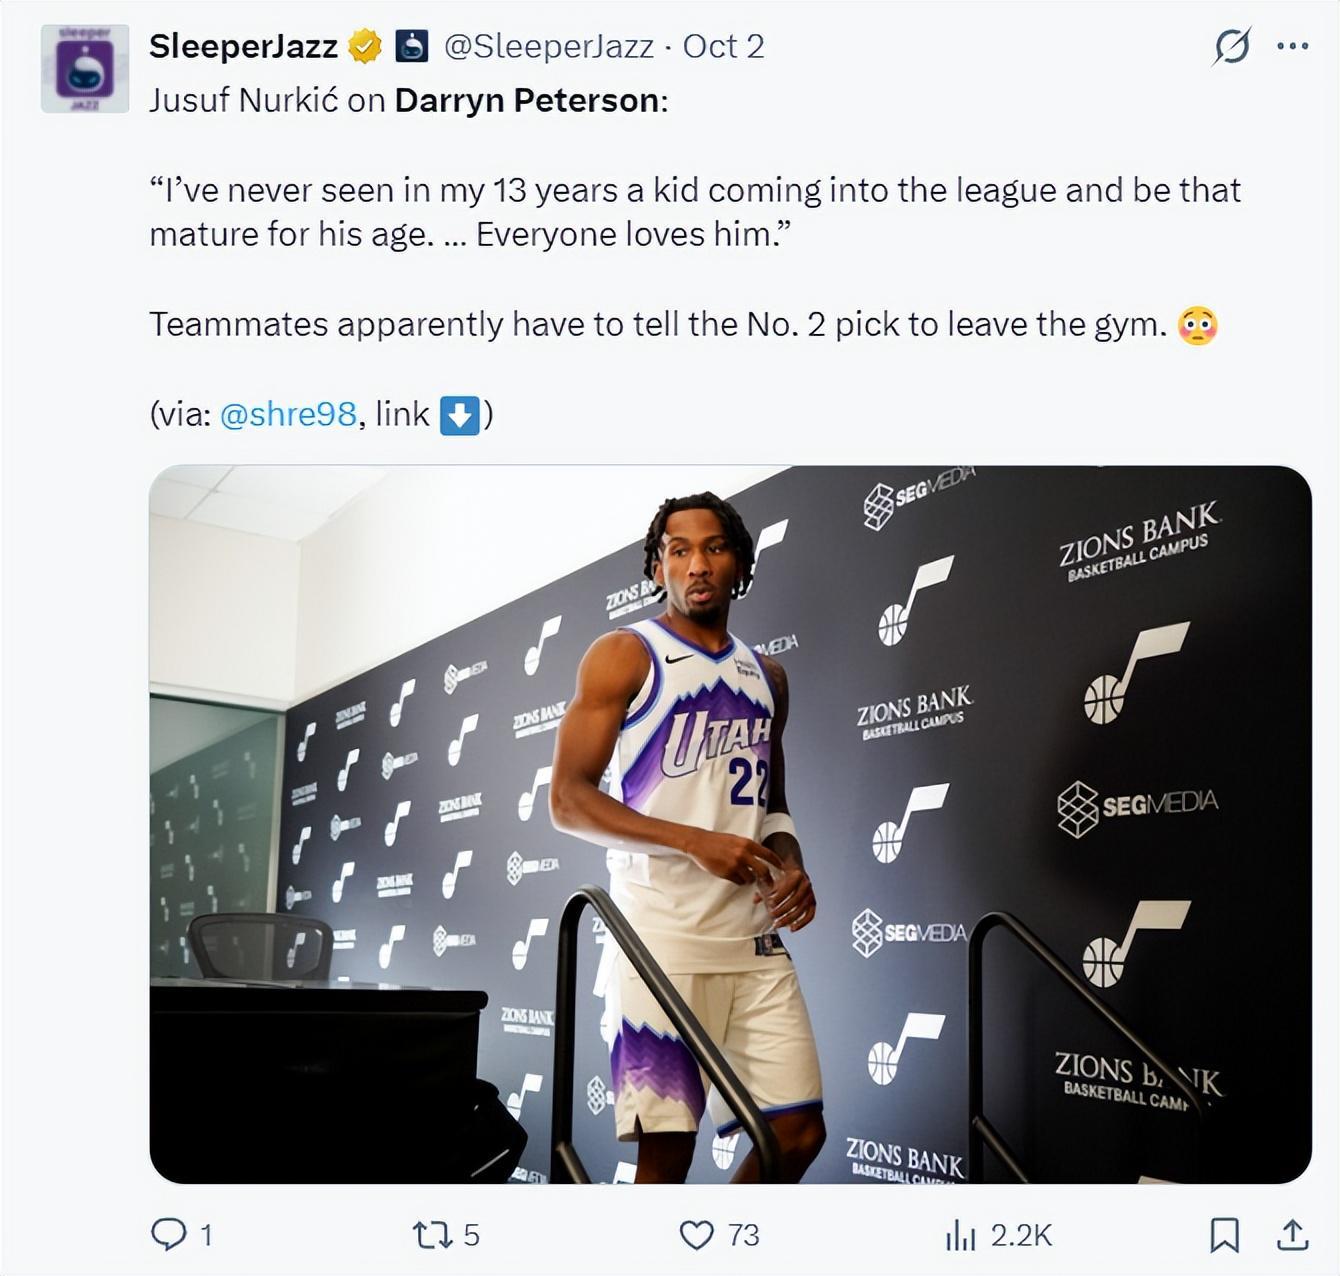Open the Utah Jazz player photo

pos(730,824)
